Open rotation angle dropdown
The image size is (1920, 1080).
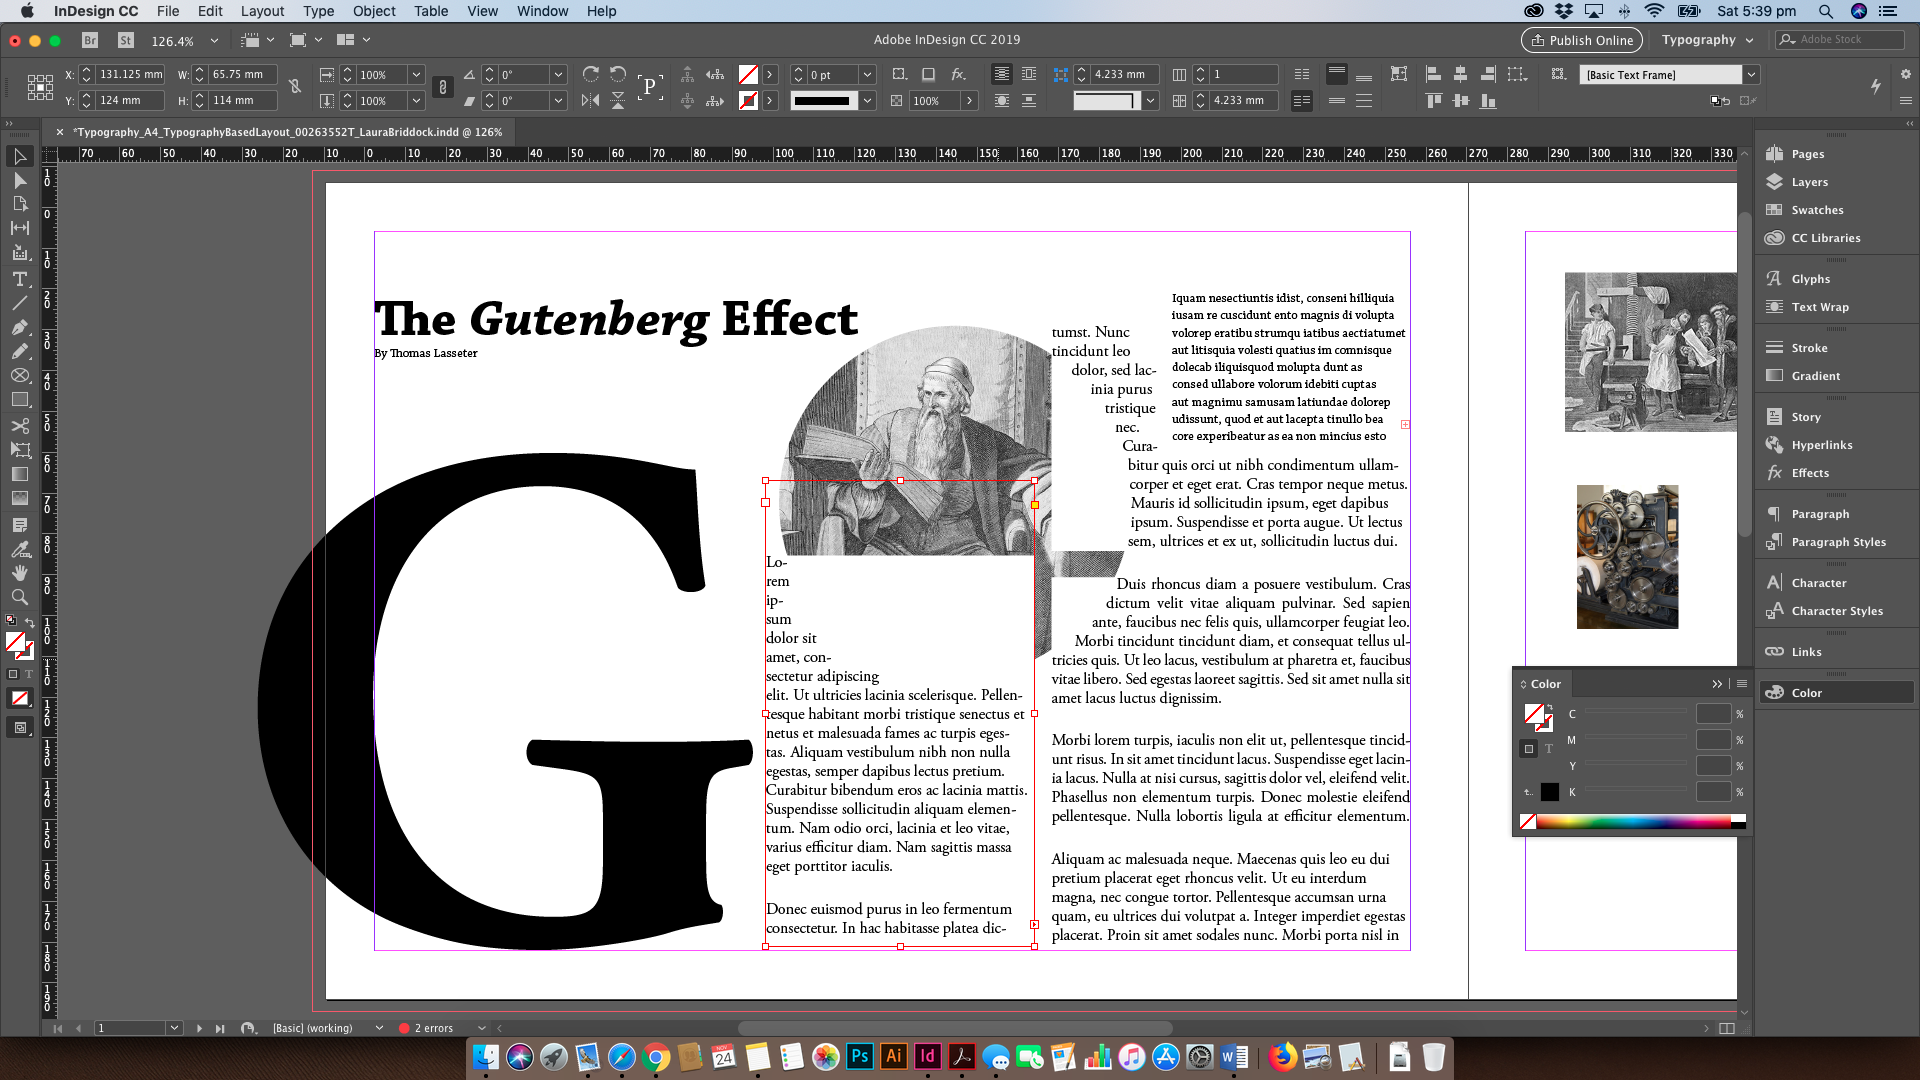558,75
